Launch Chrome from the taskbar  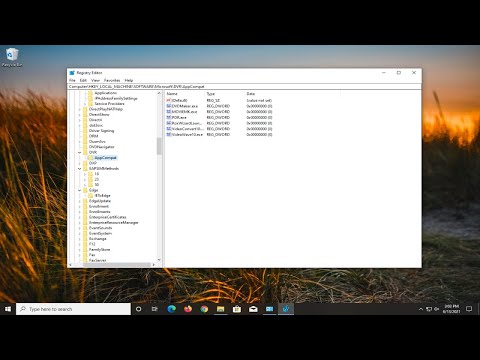coord(204,309)
